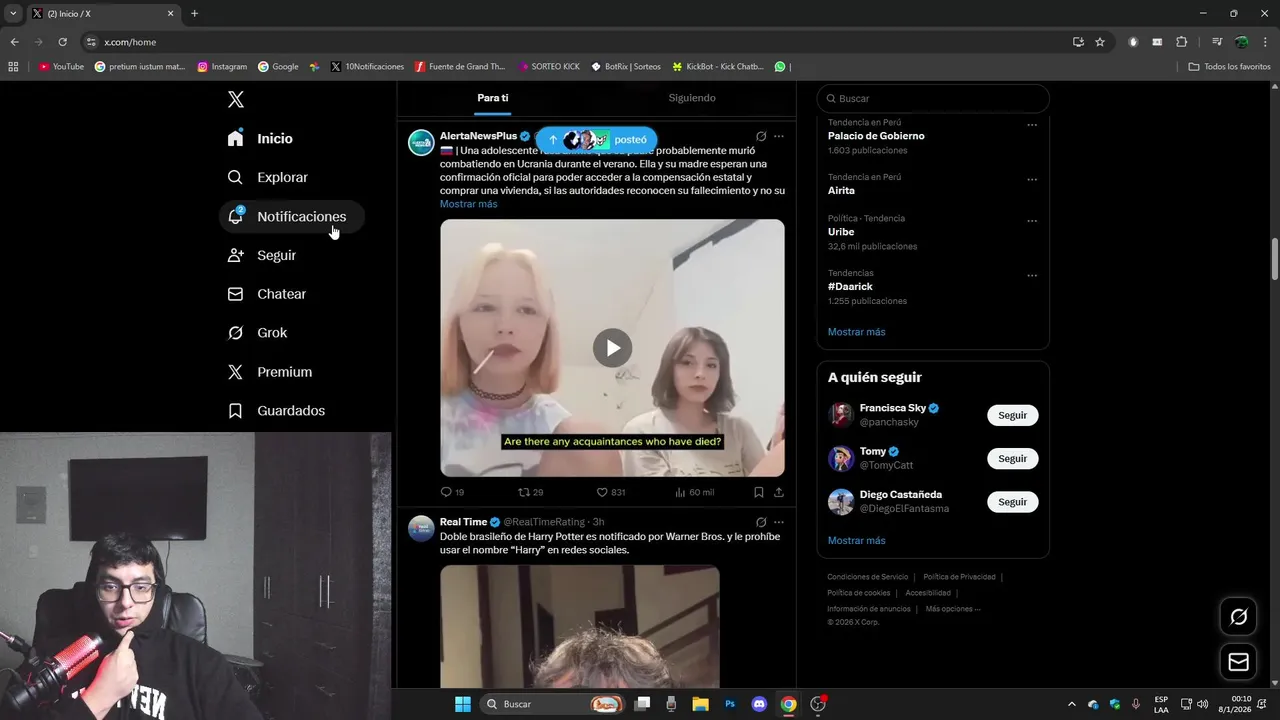The height and width of the screenshot is (720, 1280).
Task: Switch to the Para ti tab
Action: pos(493,98)
